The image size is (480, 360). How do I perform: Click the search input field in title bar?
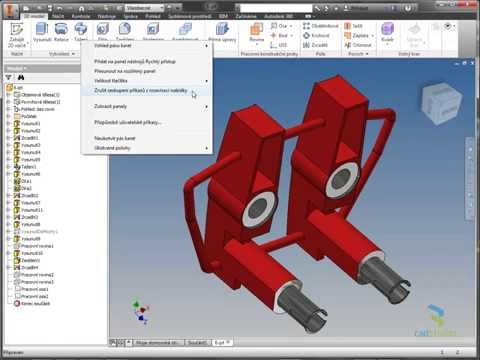click(276, 8)
